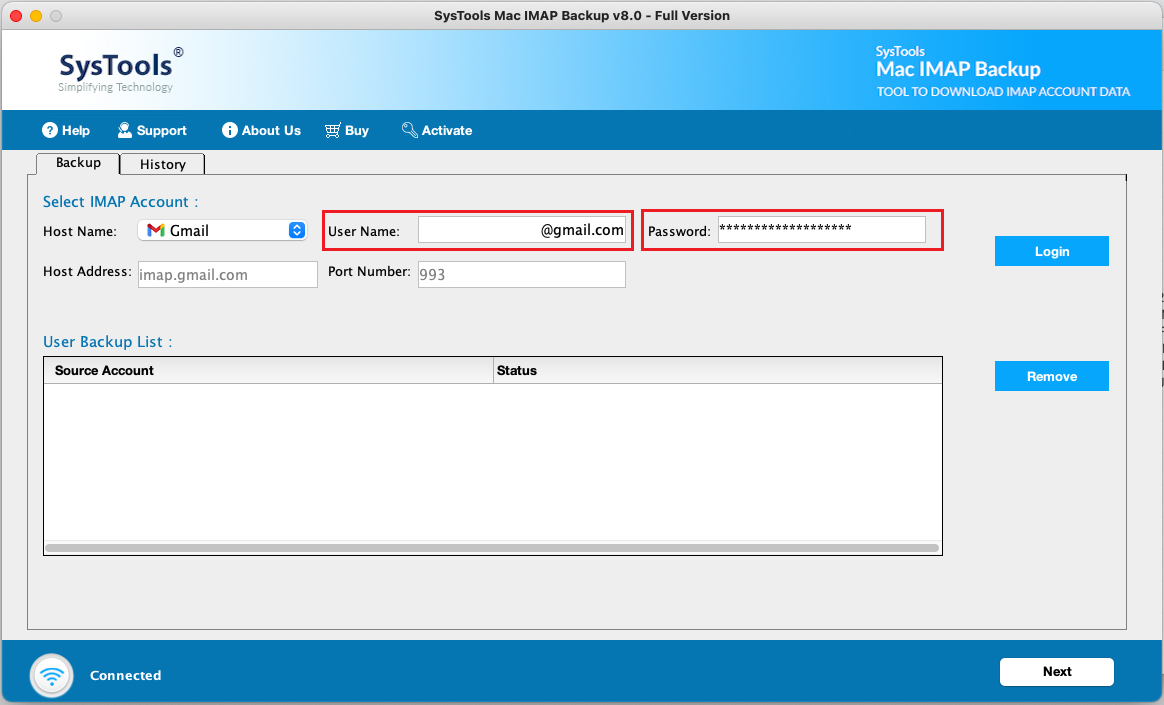
Task: Click the horizontal scrollbar of backup list
Action: click(492, 548)
